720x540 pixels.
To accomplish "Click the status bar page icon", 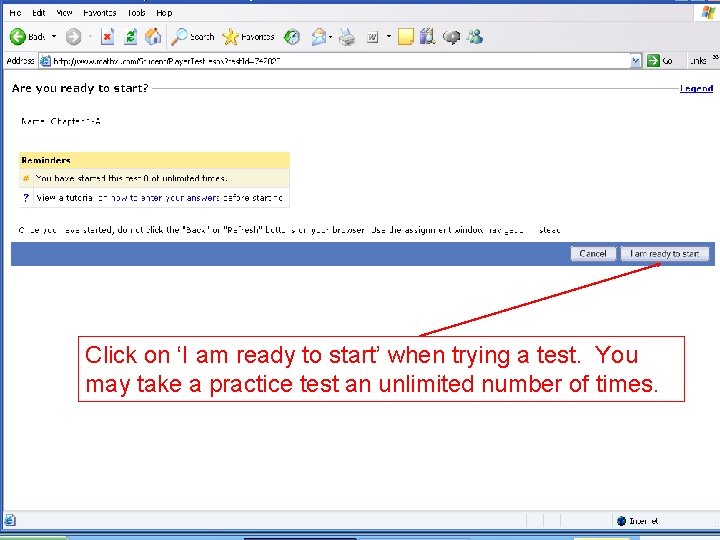I will pyautogui.click(x=10, y=520).
